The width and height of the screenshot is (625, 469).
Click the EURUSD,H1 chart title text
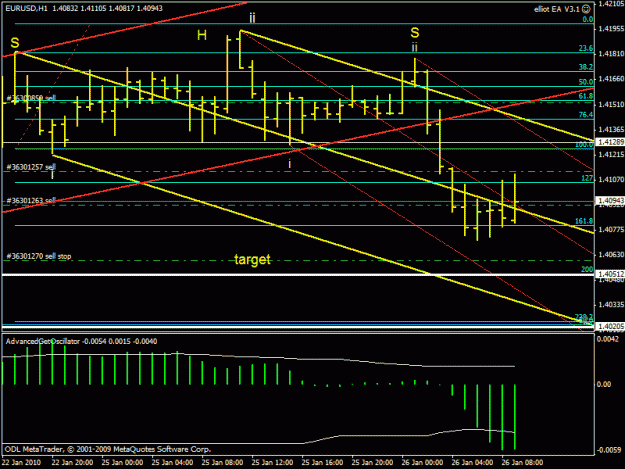(x=26, y=8)
